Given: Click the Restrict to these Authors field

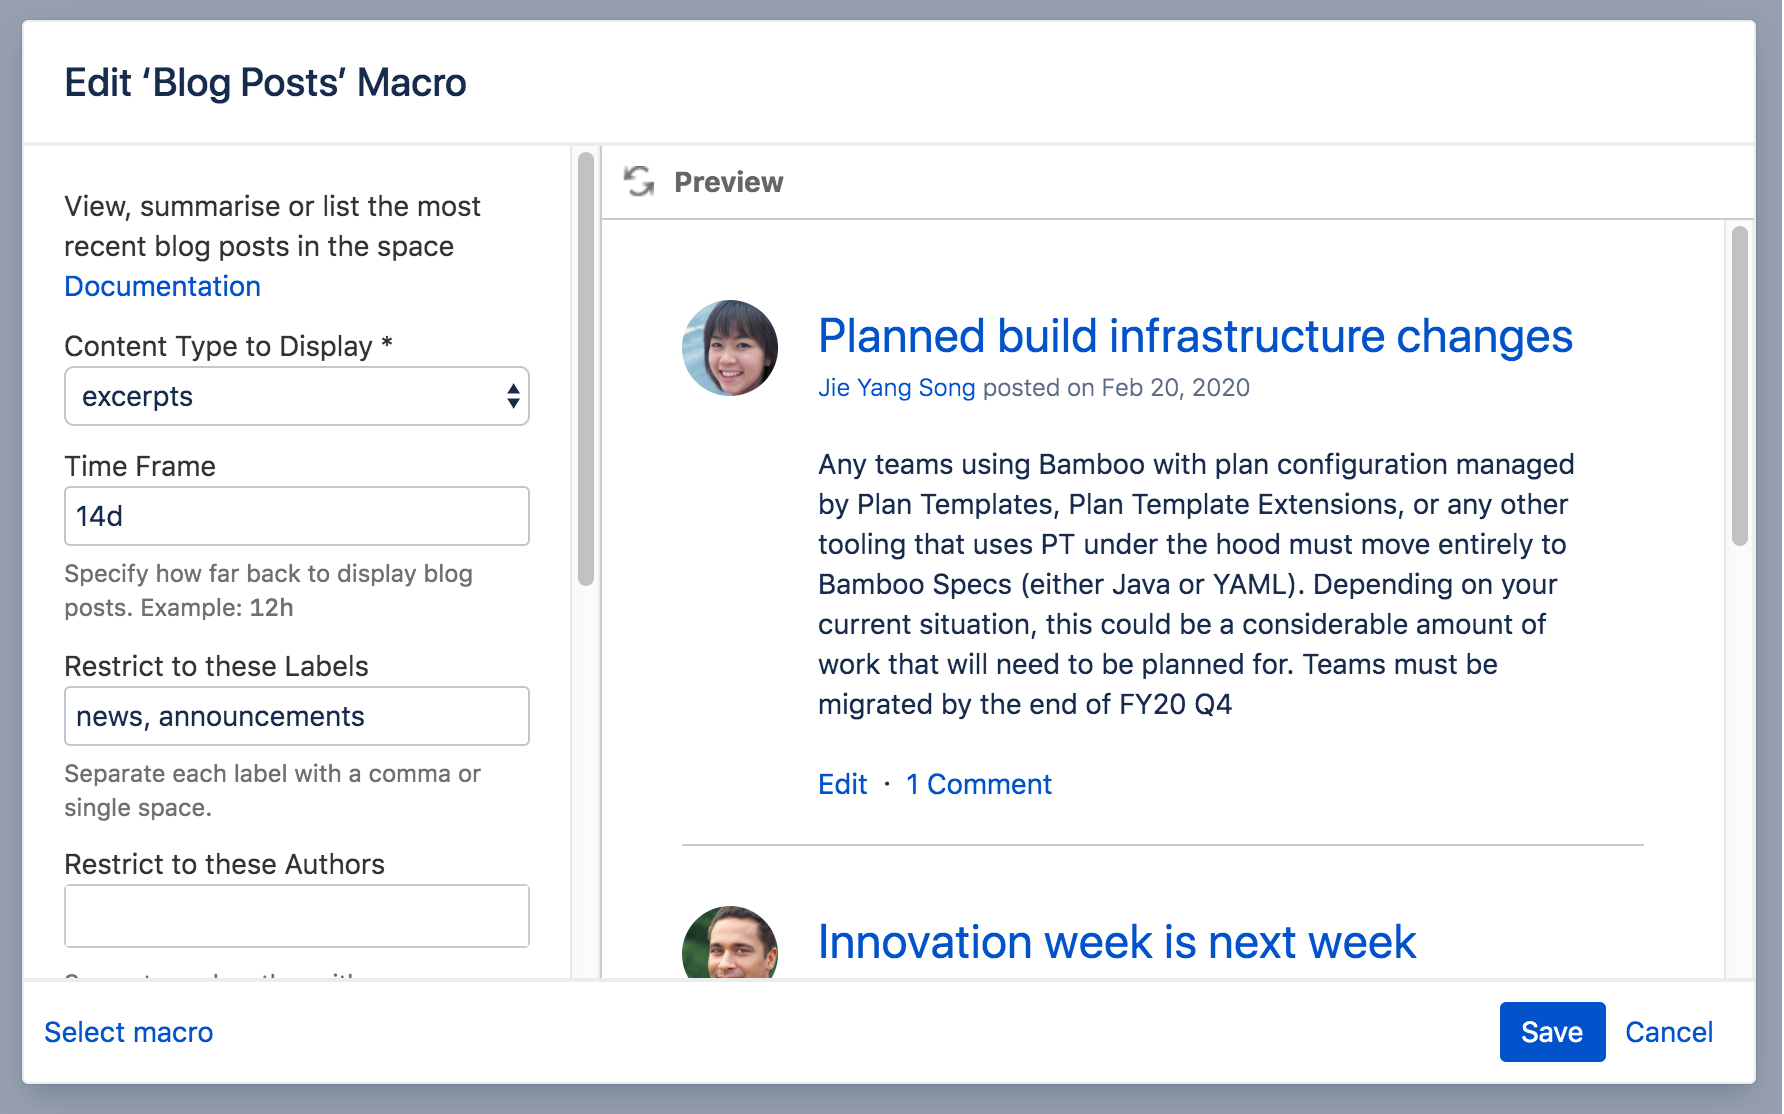Looking at the screenshot, I should (296, 915).
